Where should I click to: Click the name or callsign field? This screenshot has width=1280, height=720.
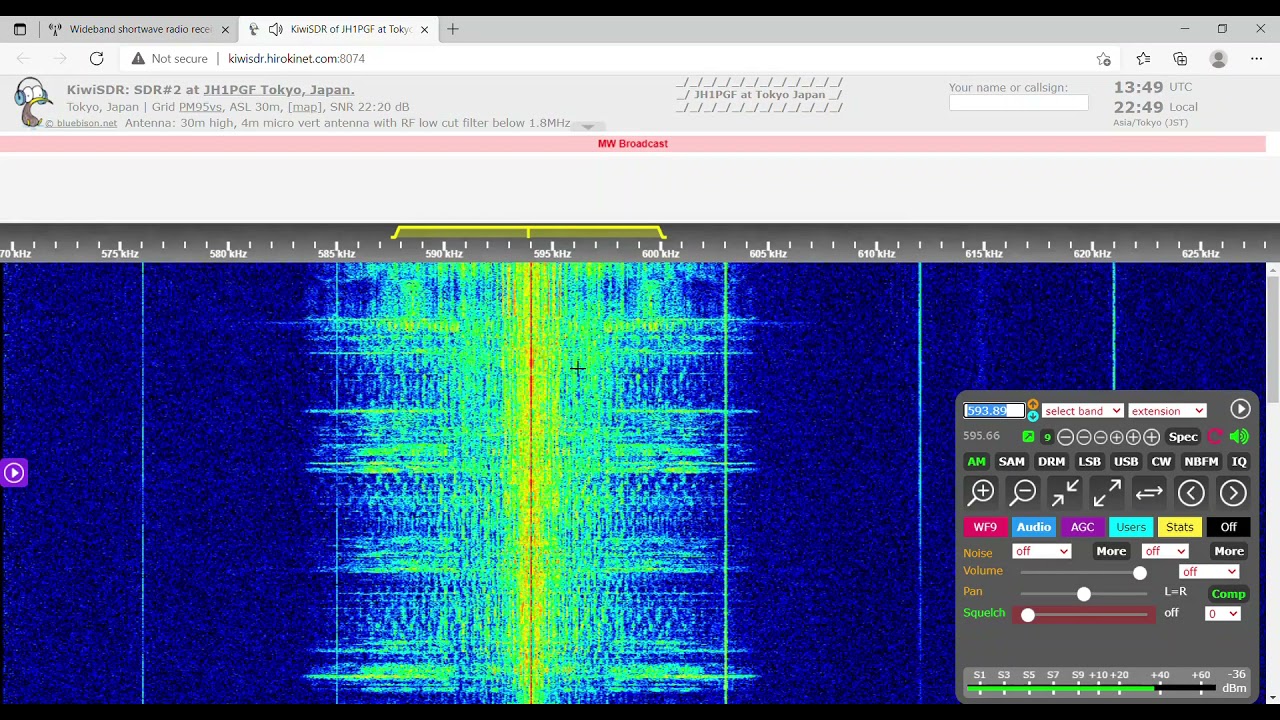pyautogui.click(x=1018, y=103)
